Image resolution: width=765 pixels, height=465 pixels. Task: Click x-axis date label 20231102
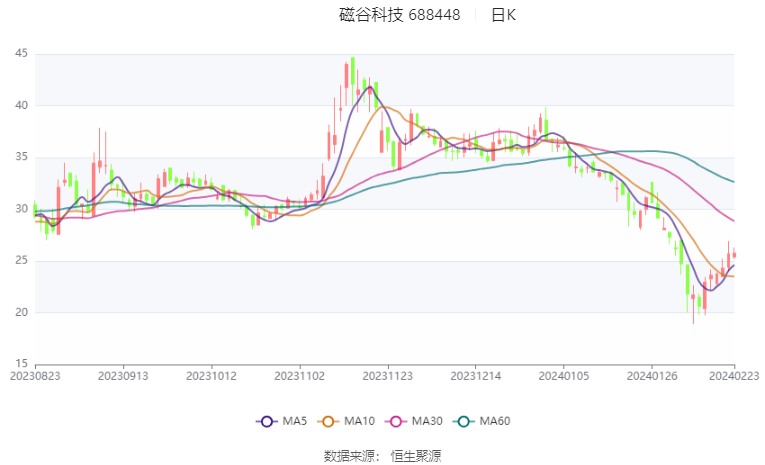[300, 376]
